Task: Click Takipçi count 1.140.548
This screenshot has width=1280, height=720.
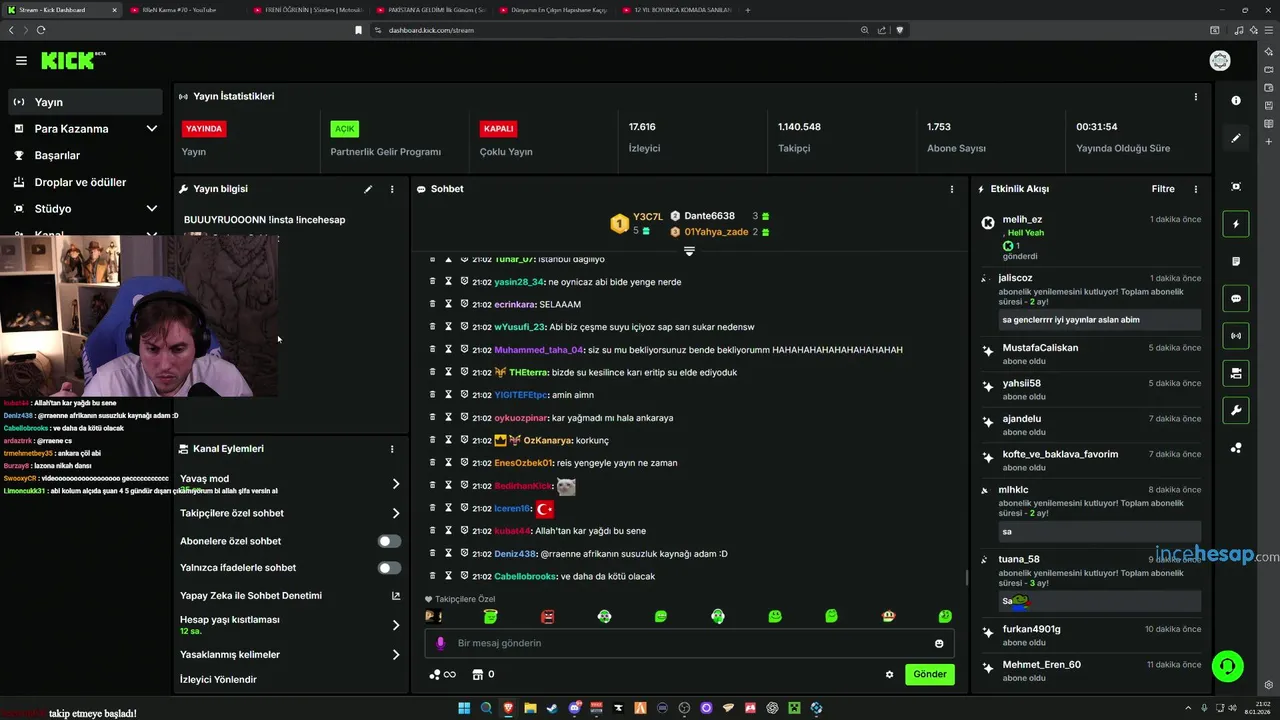Action: pyautogui.click(x=799, y=127)
